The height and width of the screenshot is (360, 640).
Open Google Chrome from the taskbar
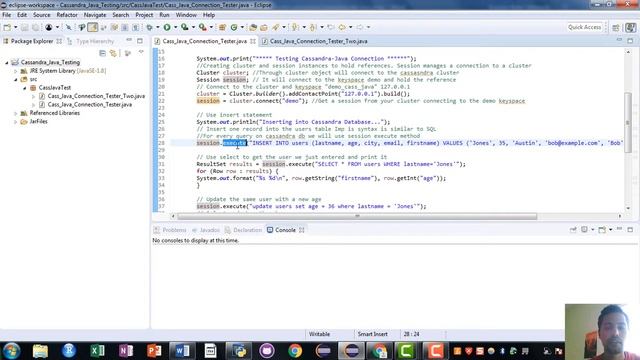coord(295,351)
